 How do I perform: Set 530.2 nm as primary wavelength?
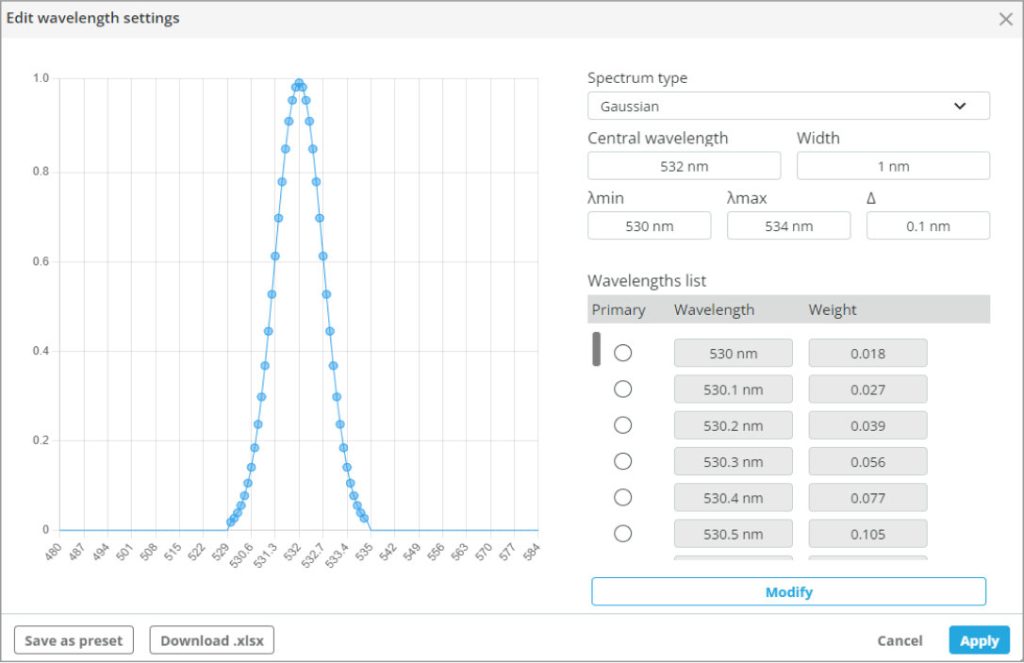click(x=623, y=425)
